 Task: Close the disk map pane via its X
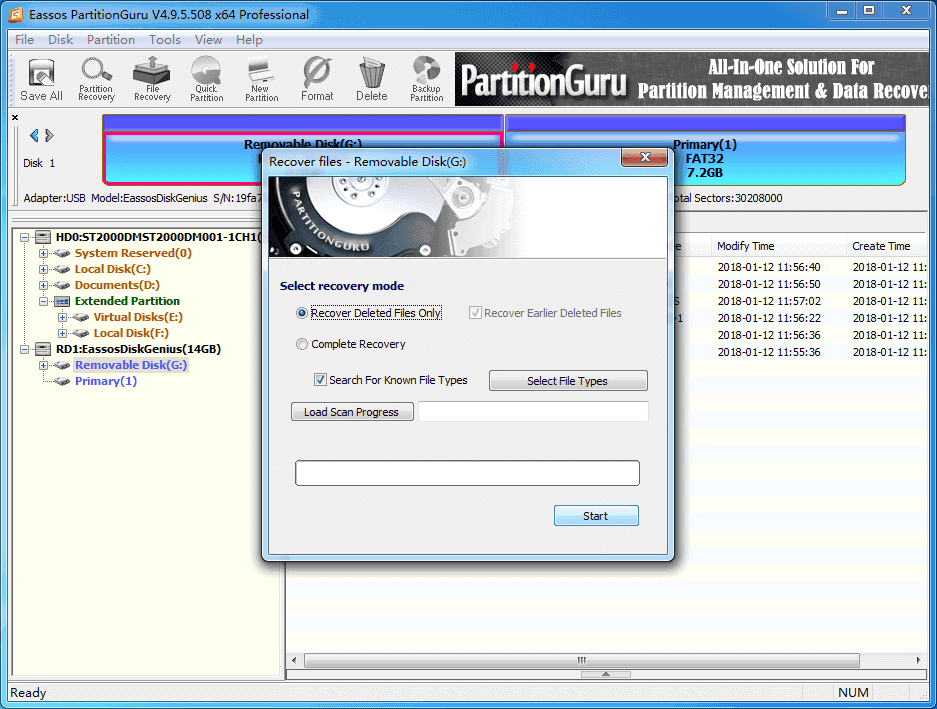(x=15, y=117)
